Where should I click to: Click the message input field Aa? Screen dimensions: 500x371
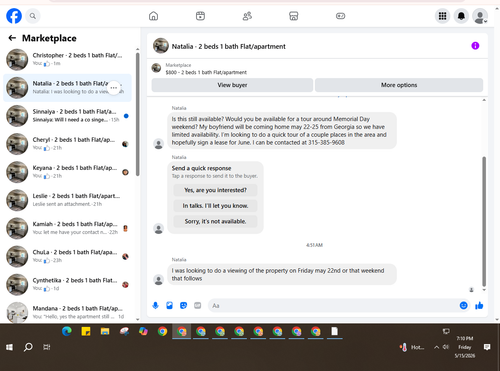click(x=333, y=305)
